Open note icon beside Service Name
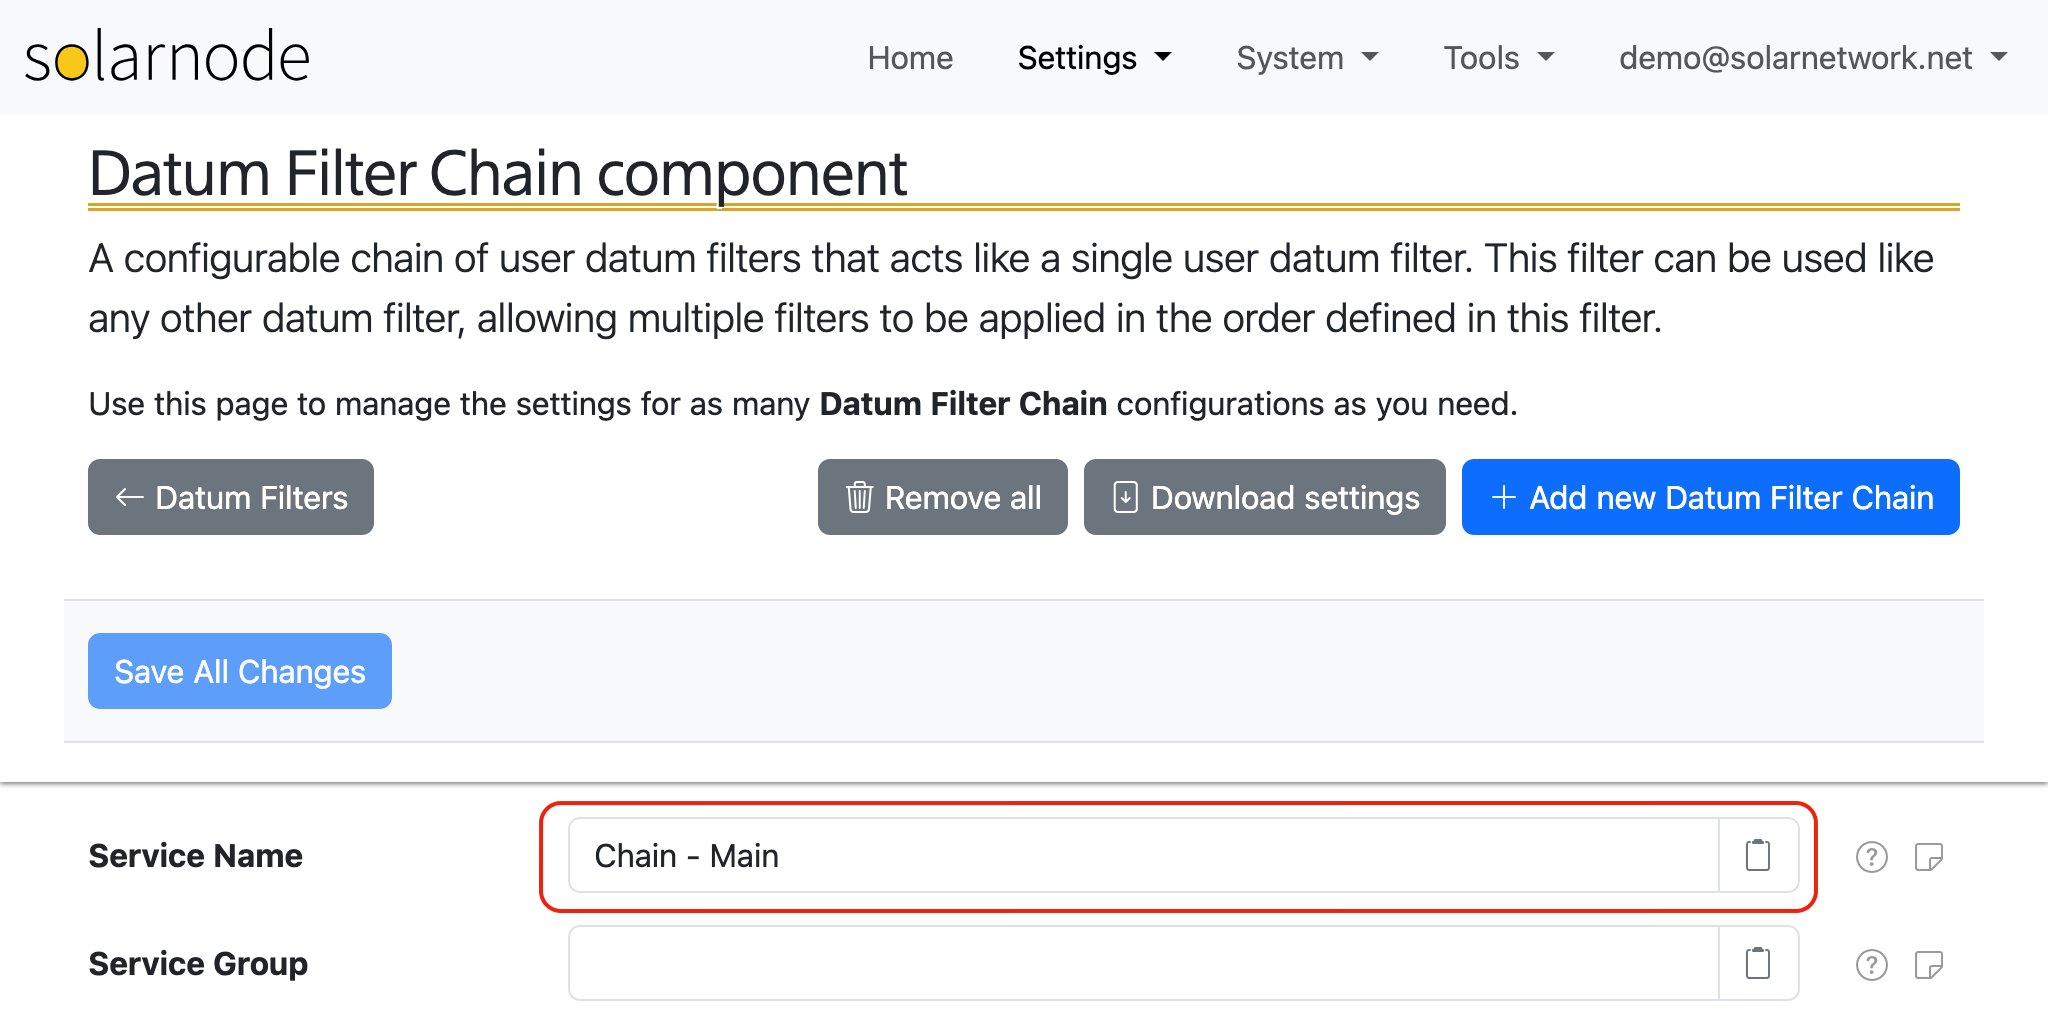Viewport: 2048px width, 1024px height. (x=1928, y=857)
